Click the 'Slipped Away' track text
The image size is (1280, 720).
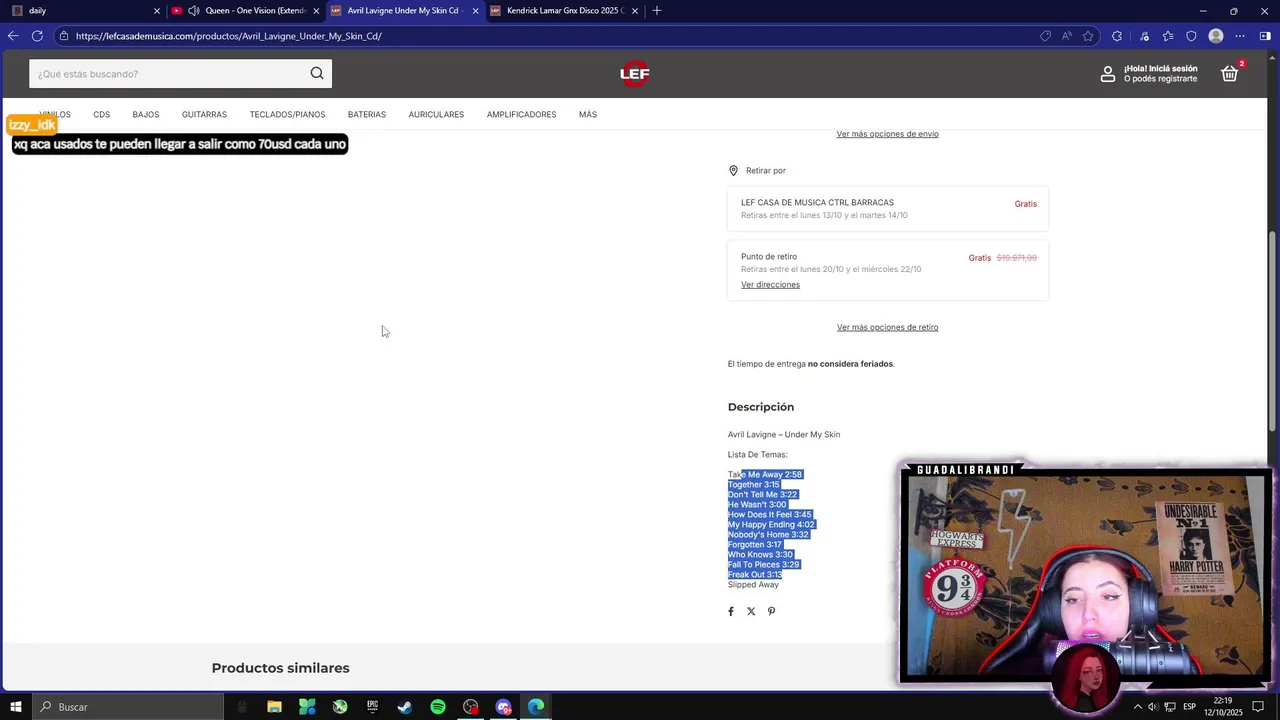pos(753,585)
